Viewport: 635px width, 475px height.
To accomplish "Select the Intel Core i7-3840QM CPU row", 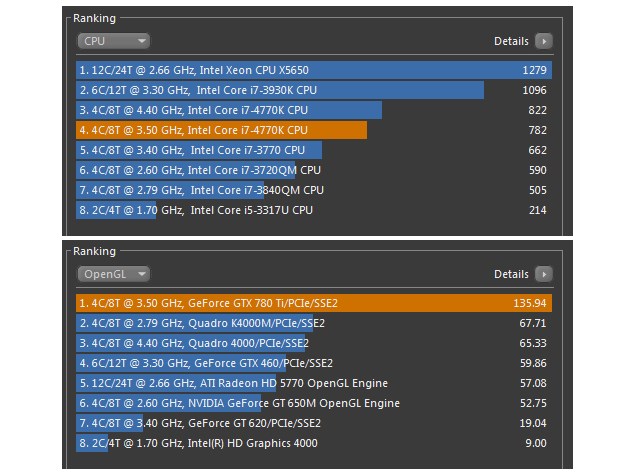I will 314,190.
